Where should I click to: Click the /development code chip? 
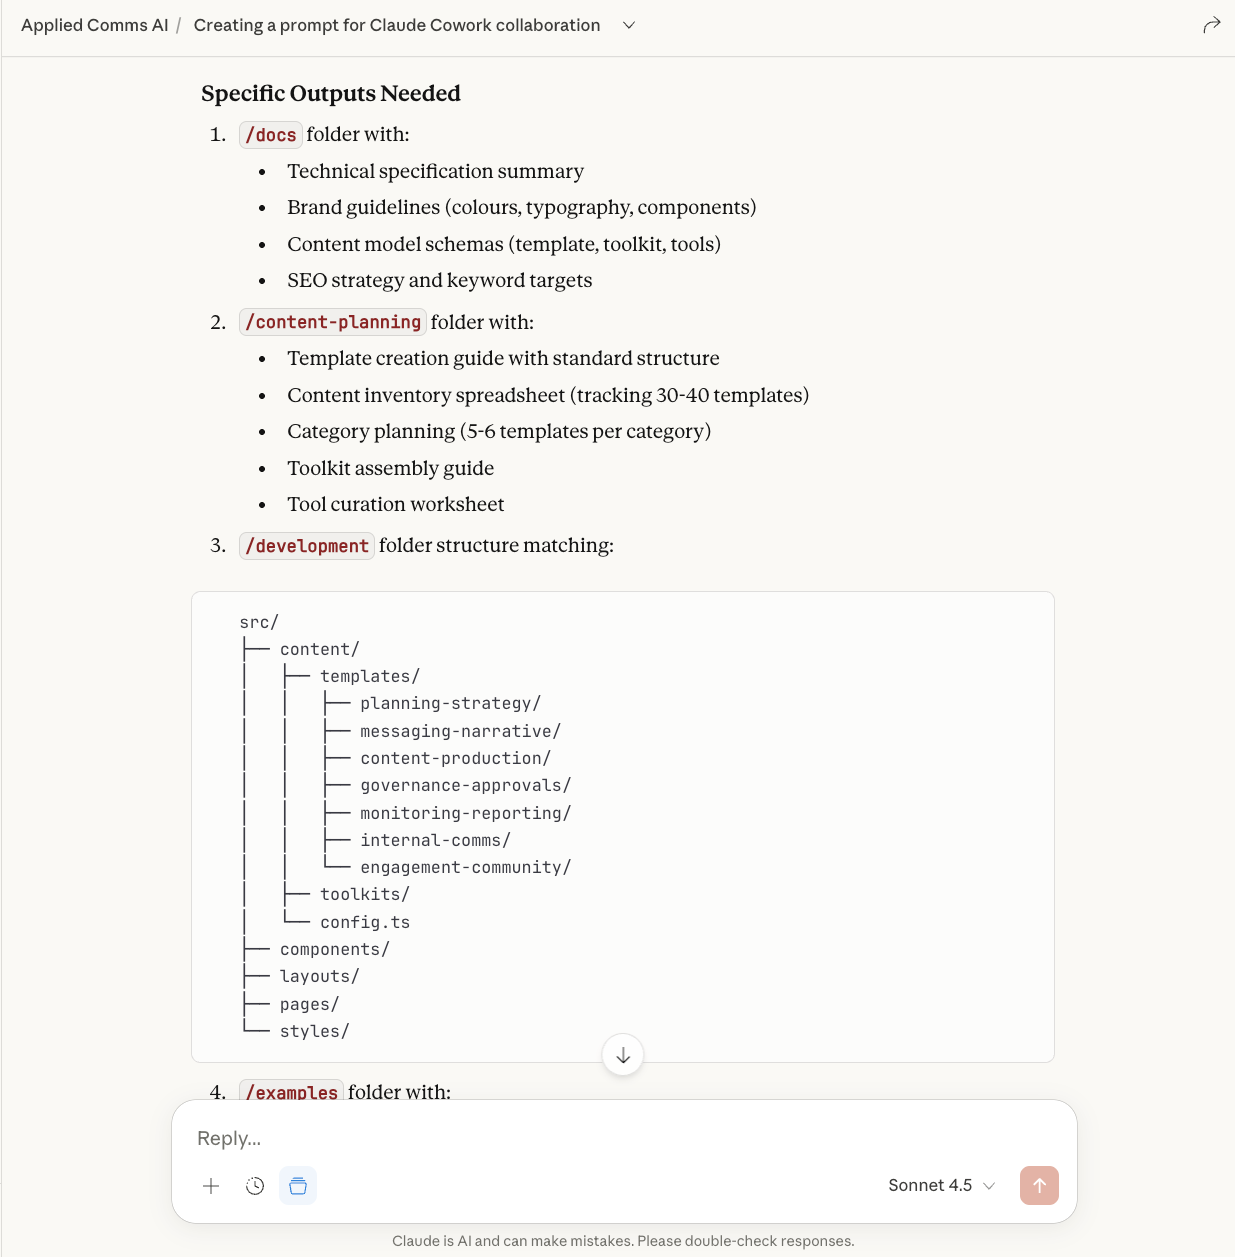[307, 546]
